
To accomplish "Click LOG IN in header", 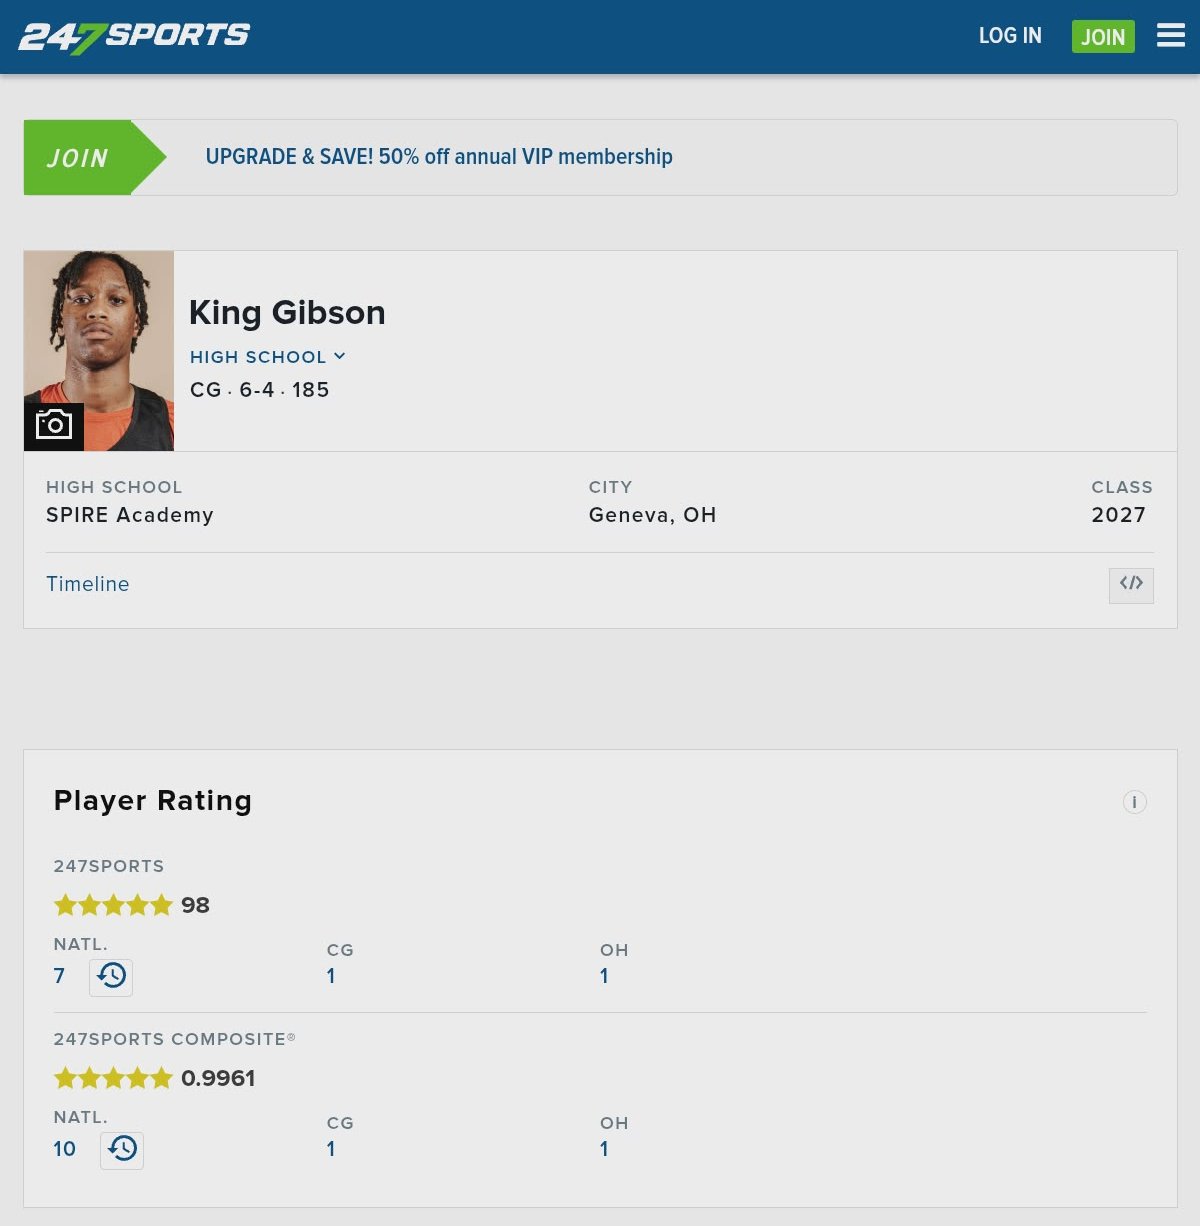I will coord(1010,36).
